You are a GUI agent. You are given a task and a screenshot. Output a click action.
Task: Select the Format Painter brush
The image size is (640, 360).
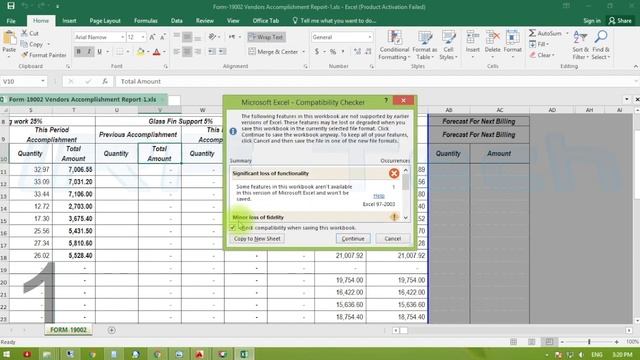(x=24, y=55)
